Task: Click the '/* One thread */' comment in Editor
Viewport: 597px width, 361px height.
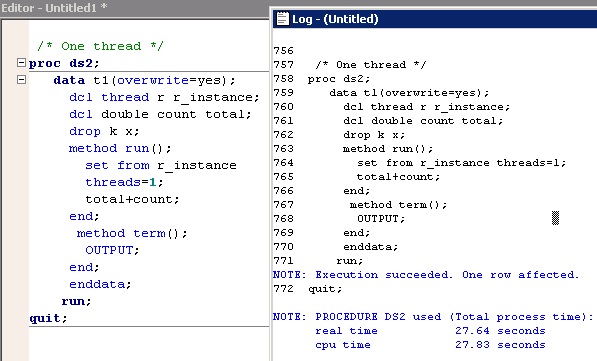Action: coord(101,46)
